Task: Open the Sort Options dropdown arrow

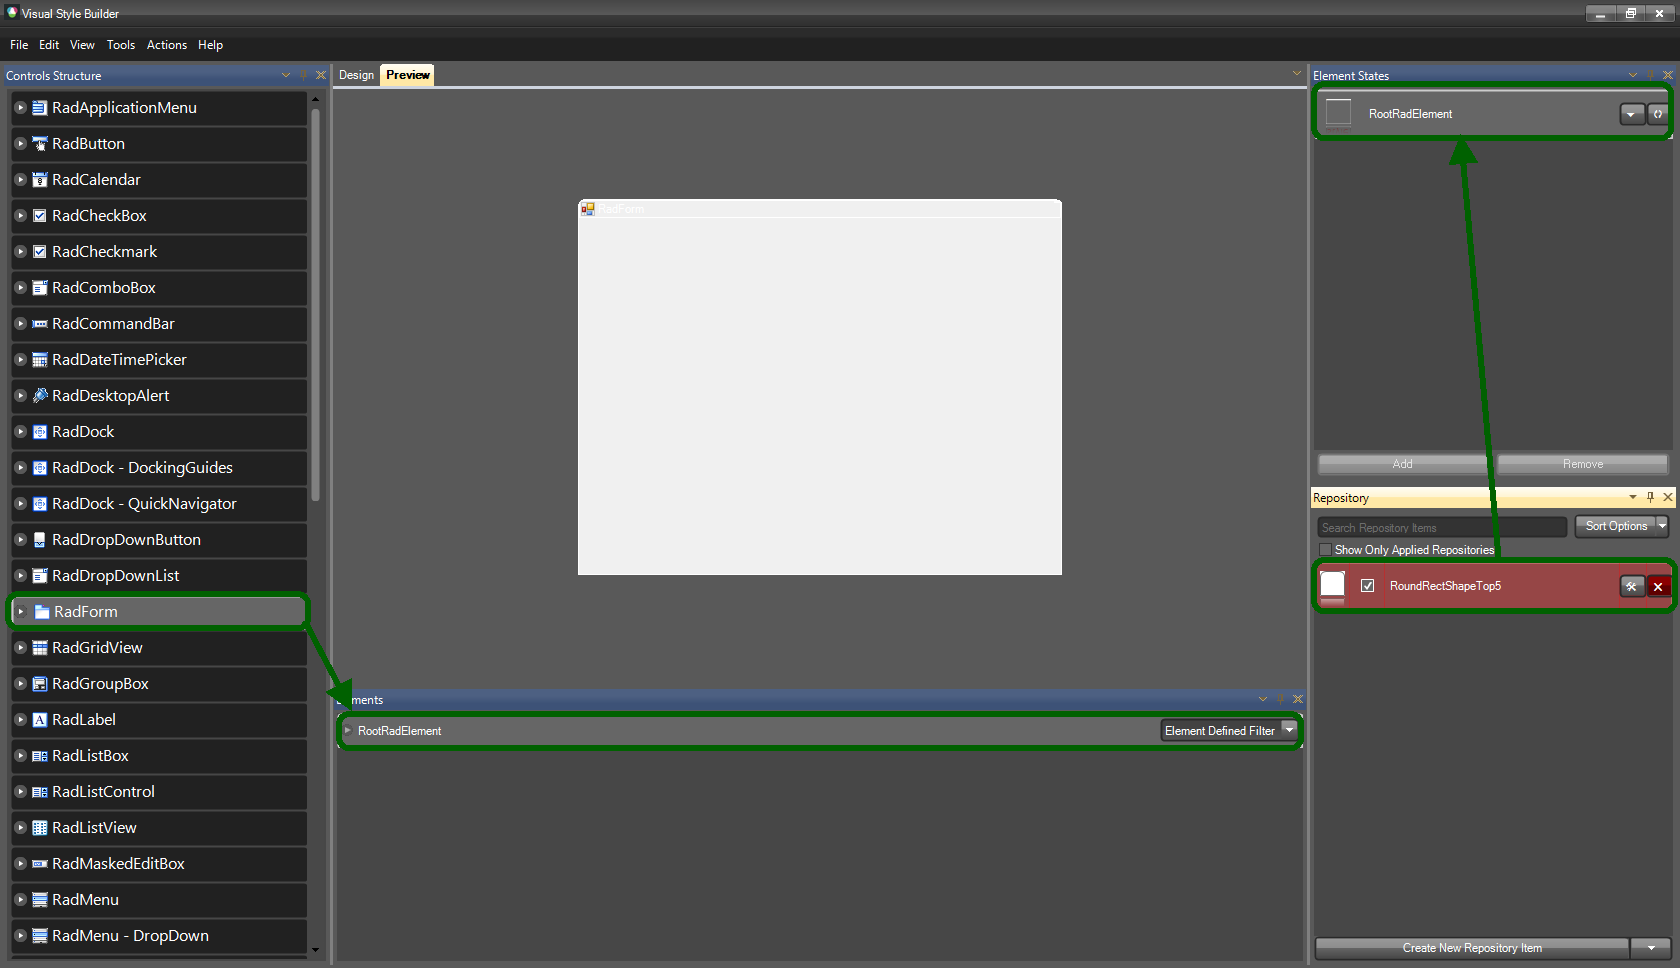Action: 1663,526
